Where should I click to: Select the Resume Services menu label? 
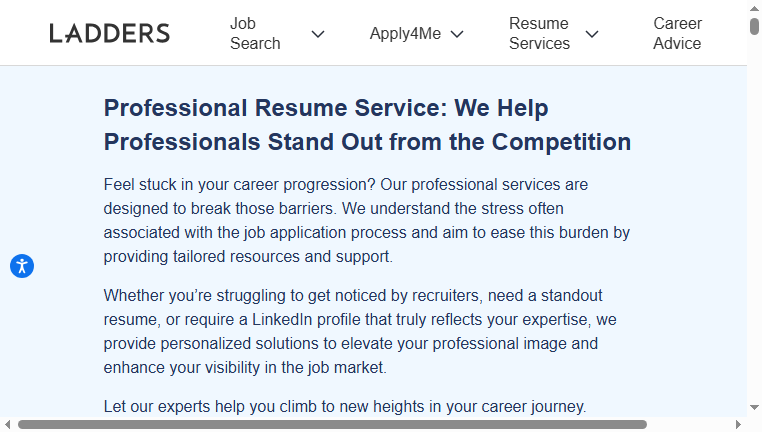click(539, 34)
